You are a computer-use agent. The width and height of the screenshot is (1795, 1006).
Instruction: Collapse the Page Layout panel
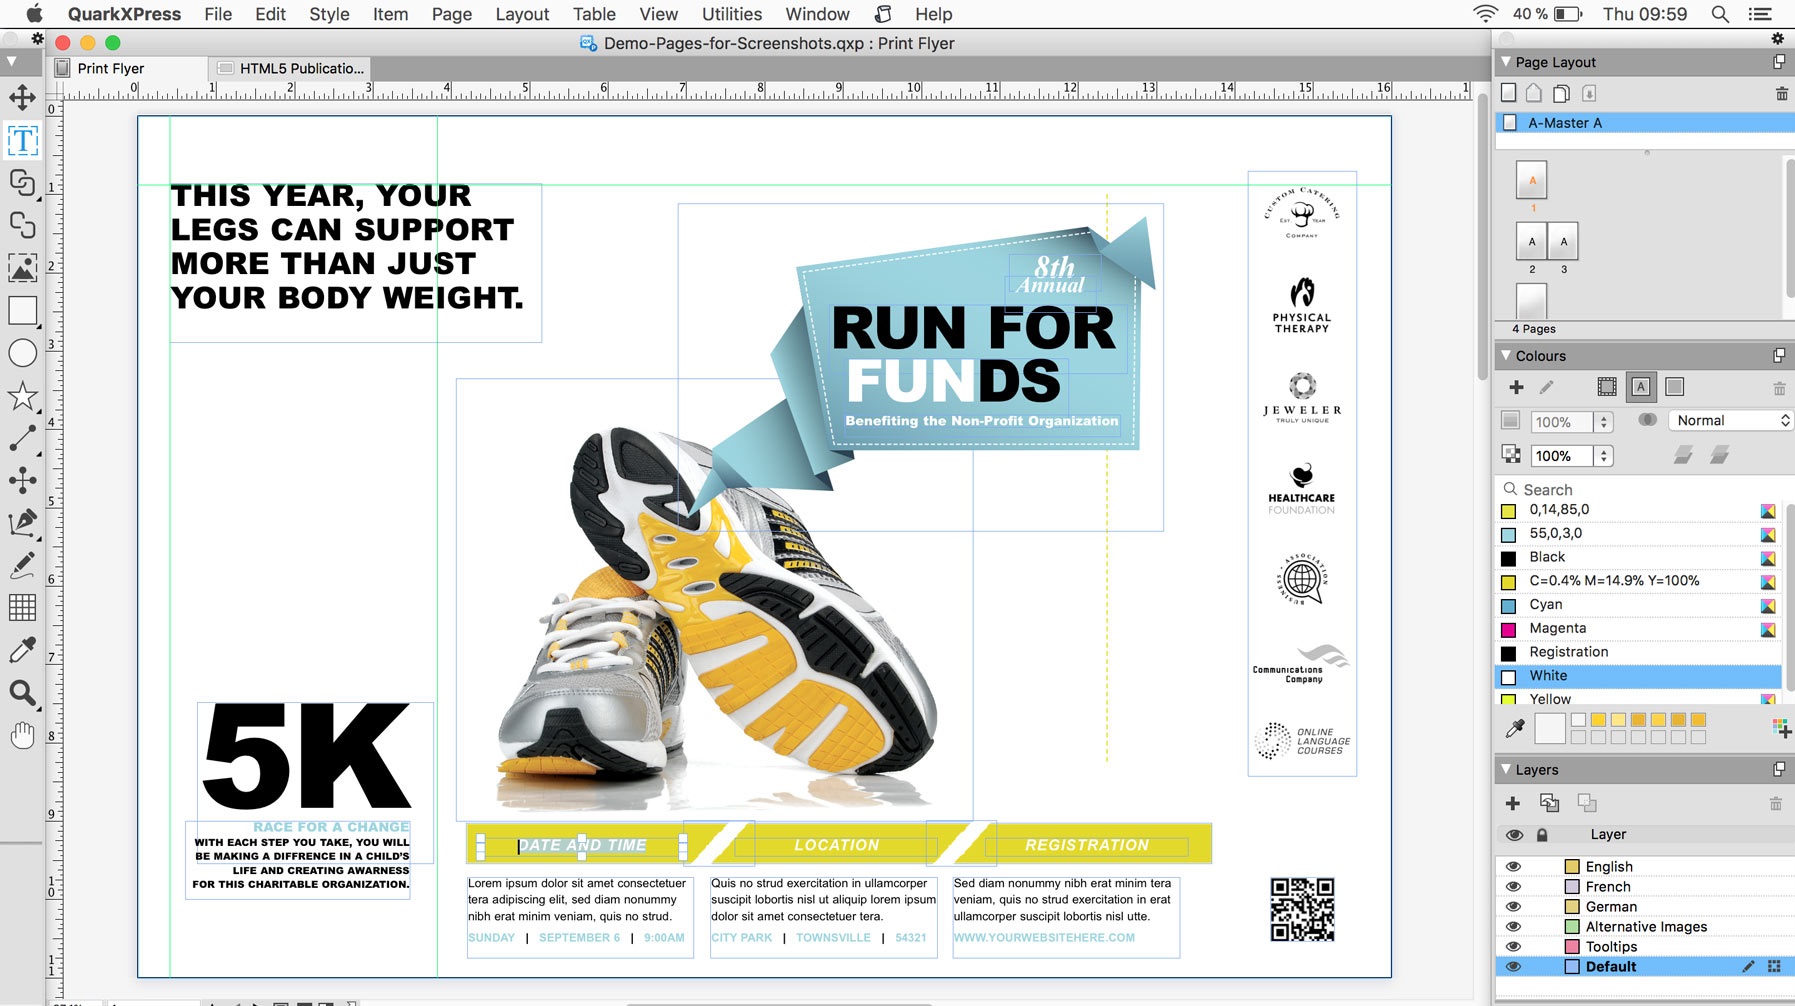point(1506,62)
